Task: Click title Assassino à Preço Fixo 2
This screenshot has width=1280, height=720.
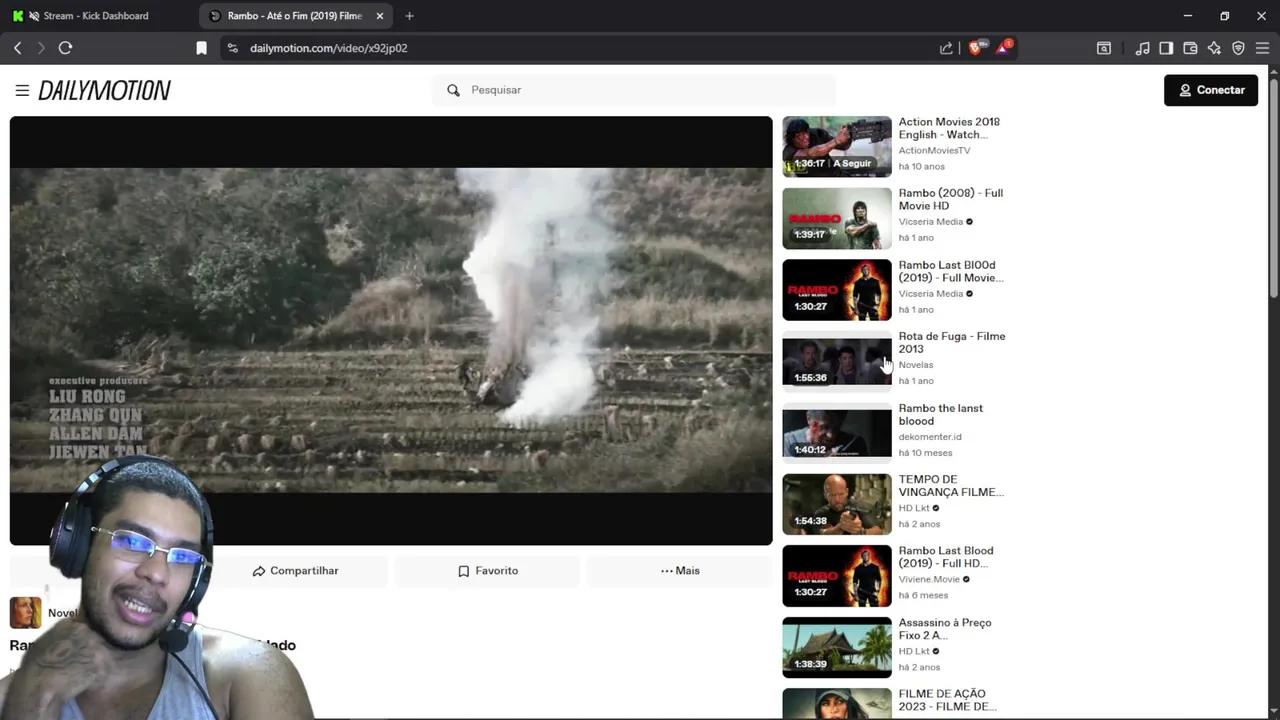Action: (945, 628)
